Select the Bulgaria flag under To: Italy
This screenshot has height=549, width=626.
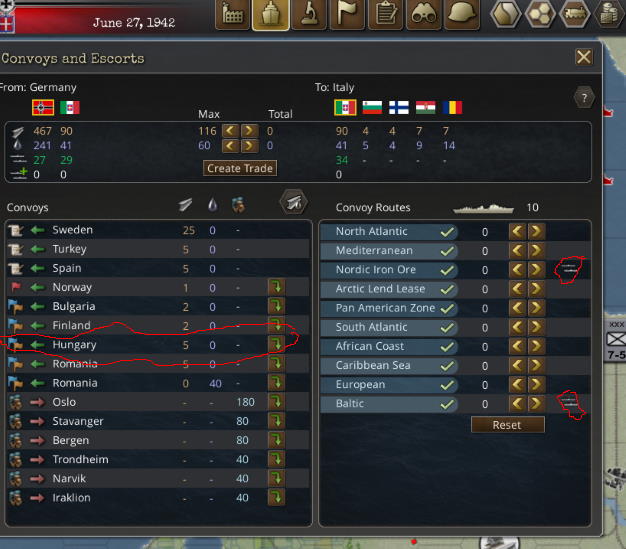[x=372, y=107]
